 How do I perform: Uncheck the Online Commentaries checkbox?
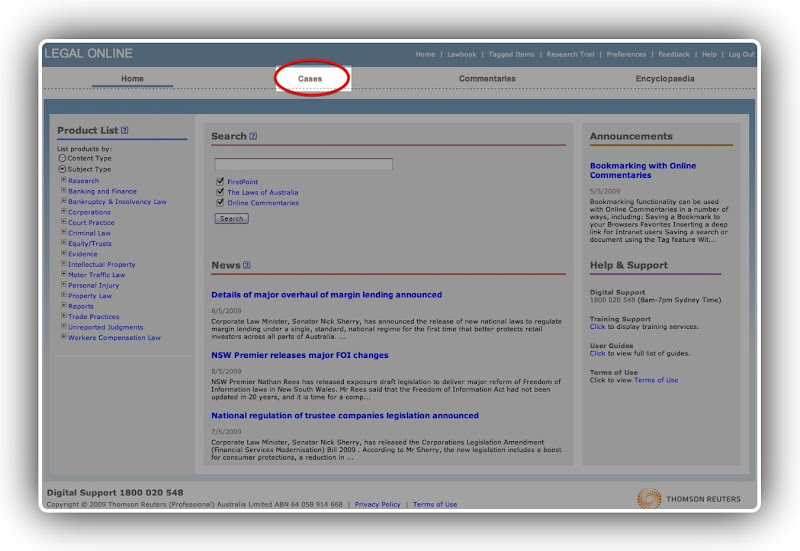pos(220,202)
